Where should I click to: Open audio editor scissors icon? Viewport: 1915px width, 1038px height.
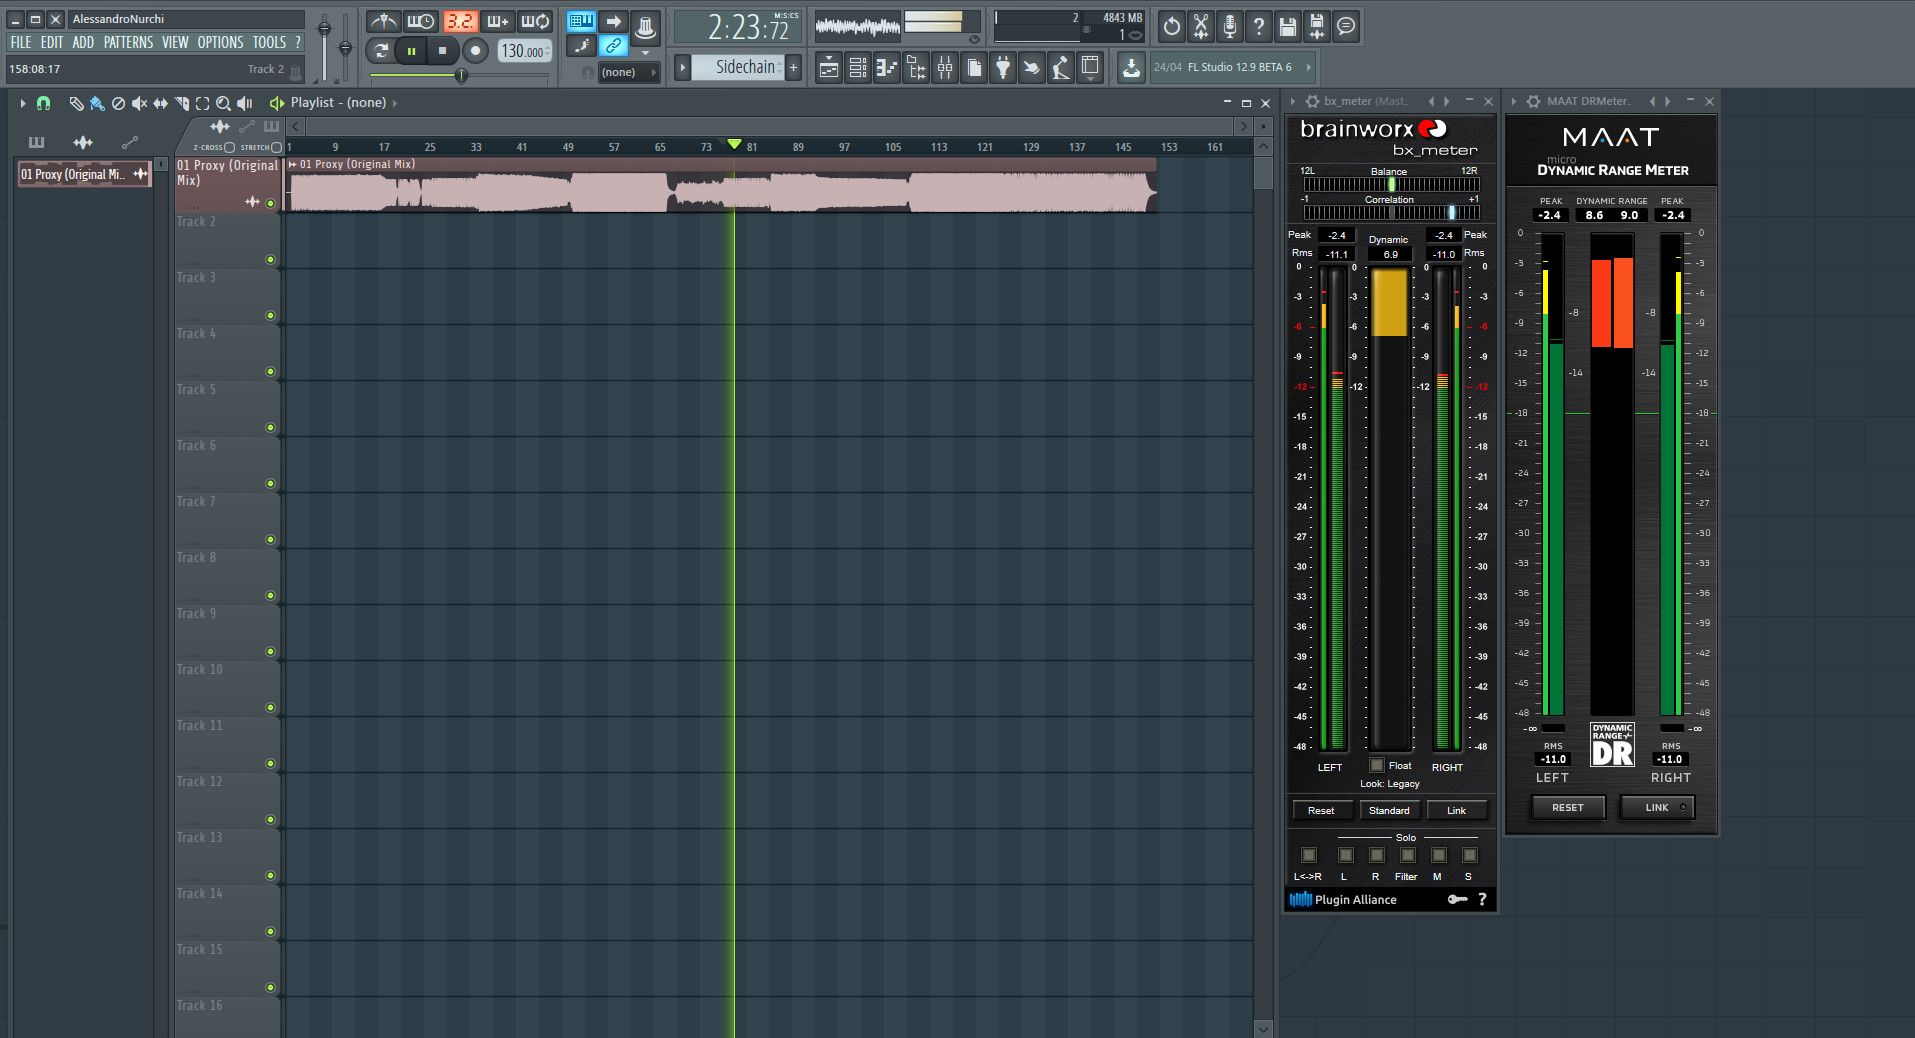1201,26
